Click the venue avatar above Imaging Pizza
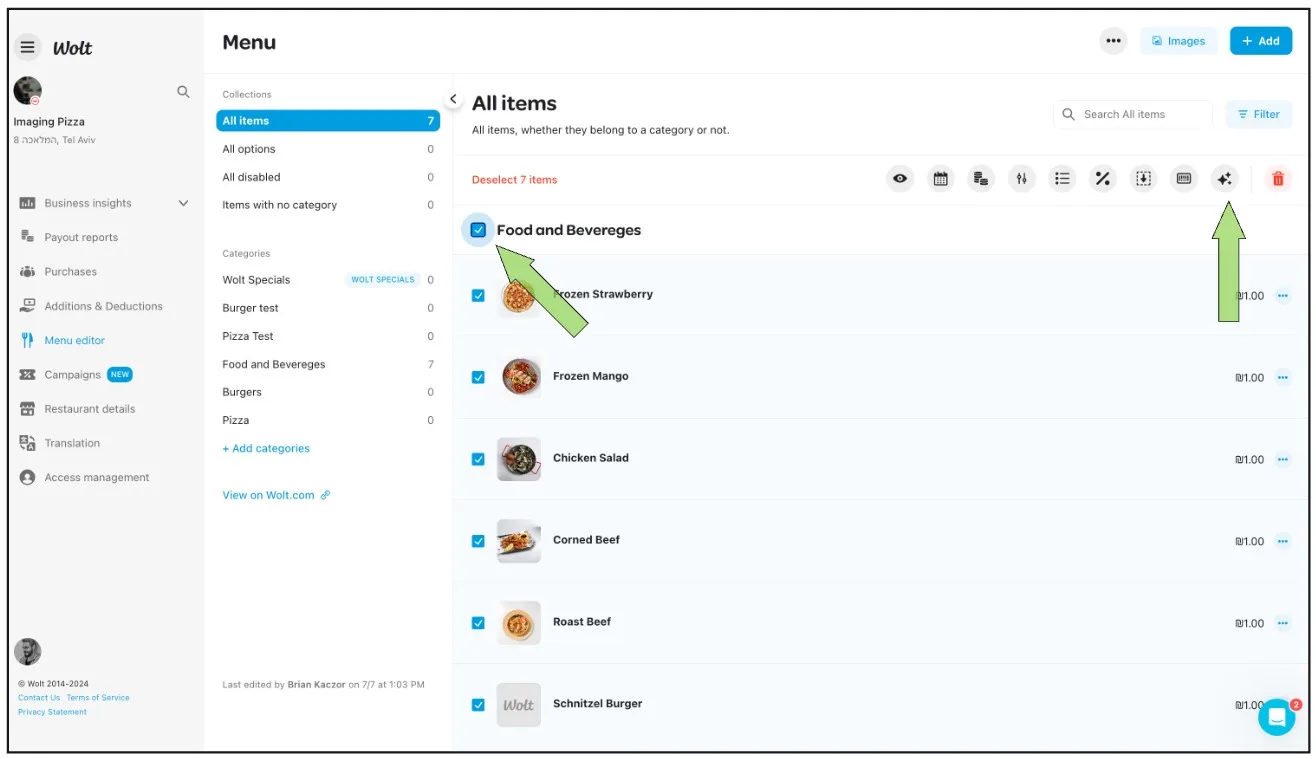This screenshot has height=759, width=1316. click(28, 91)
